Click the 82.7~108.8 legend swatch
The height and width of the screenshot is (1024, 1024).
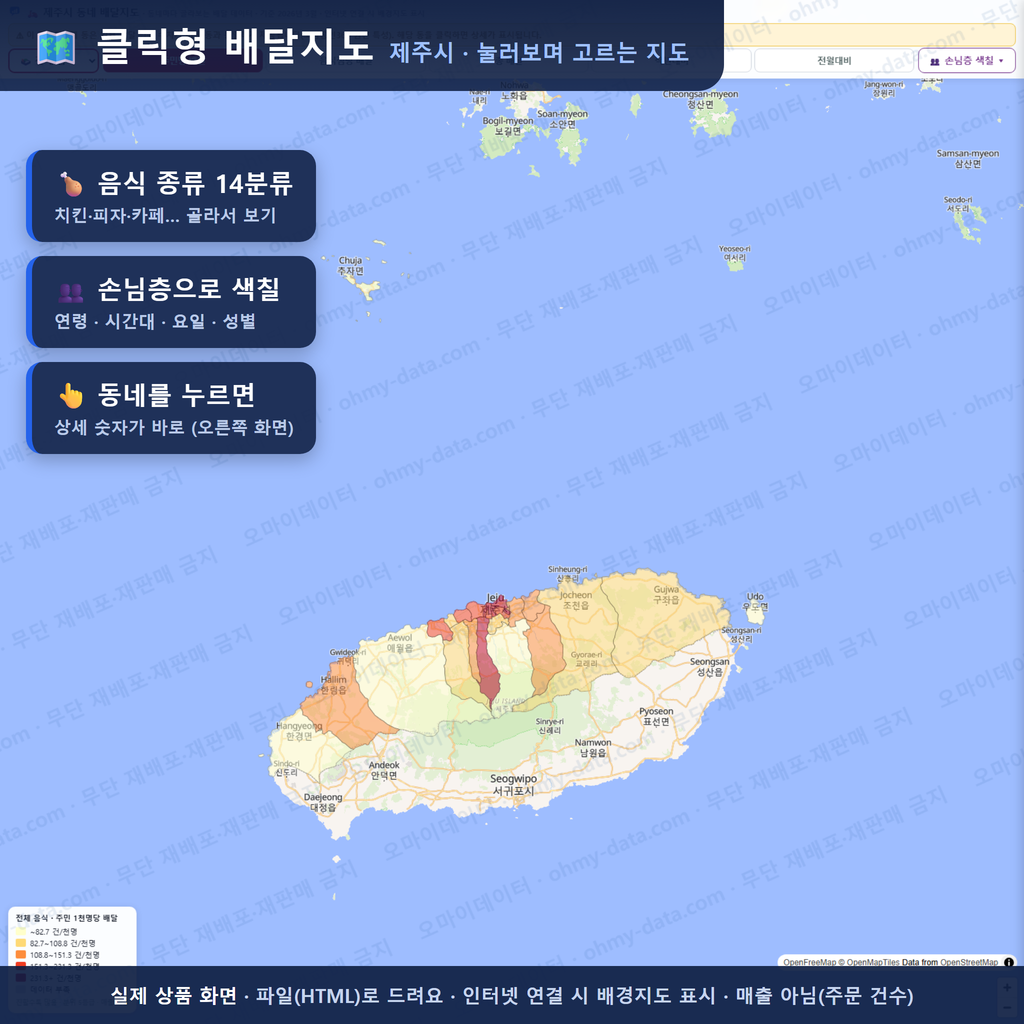(21, 943)
